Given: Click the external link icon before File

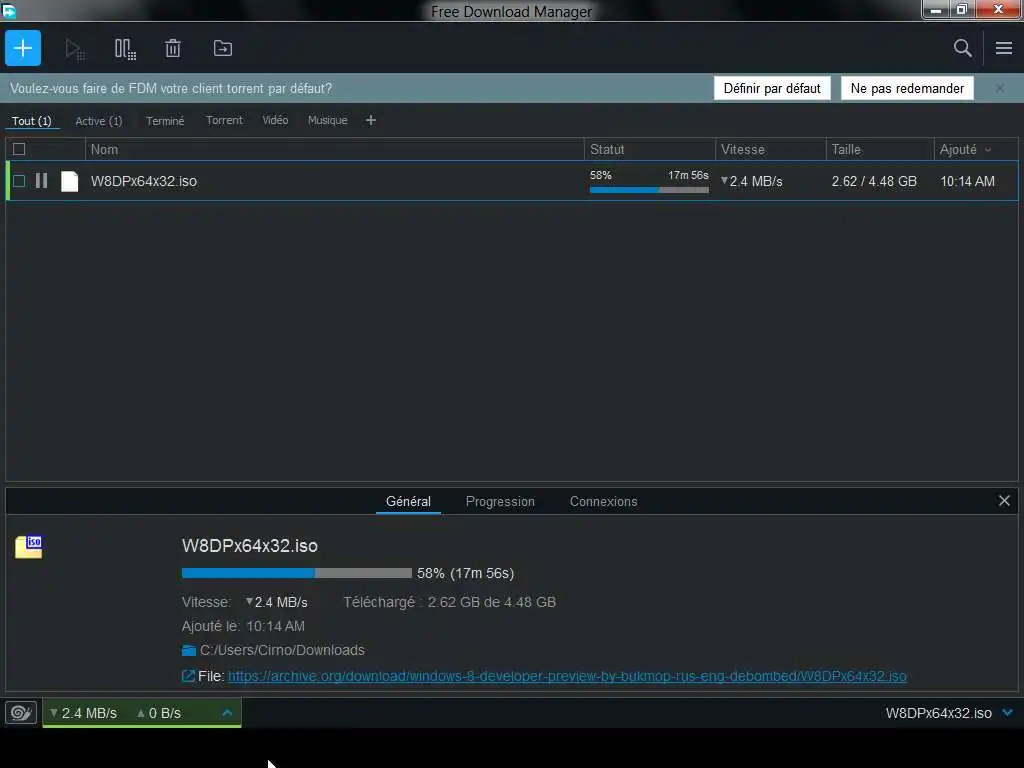Looking at the screenshot, I should pyautogui.click(x=188, y=676).
